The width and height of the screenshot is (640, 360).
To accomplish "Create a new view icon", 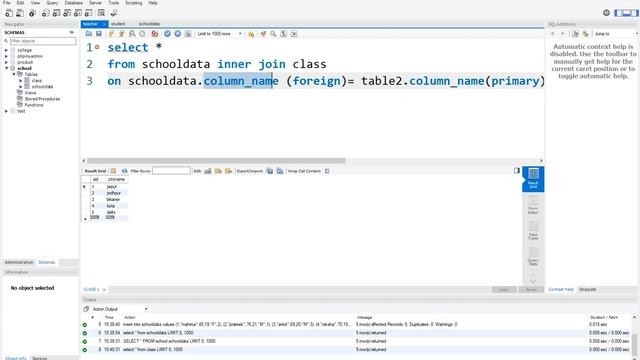I will click(67, 13).
